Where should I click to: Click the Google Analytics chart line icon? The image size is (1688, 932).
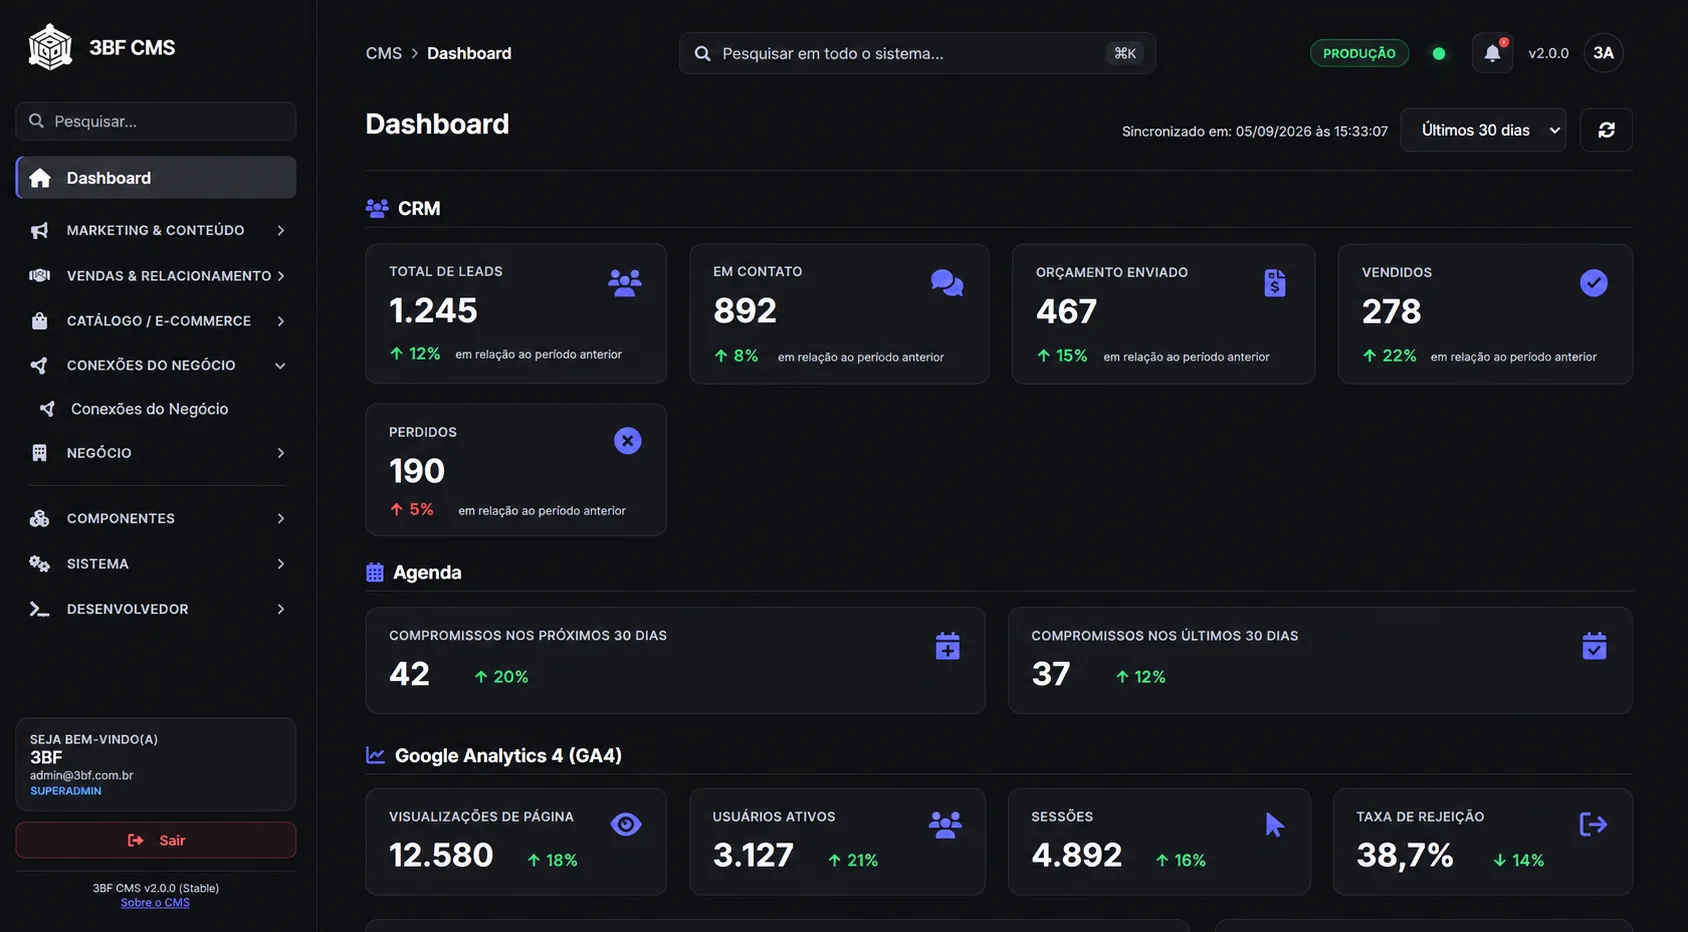pyautogui.click(x=375, y=755)
